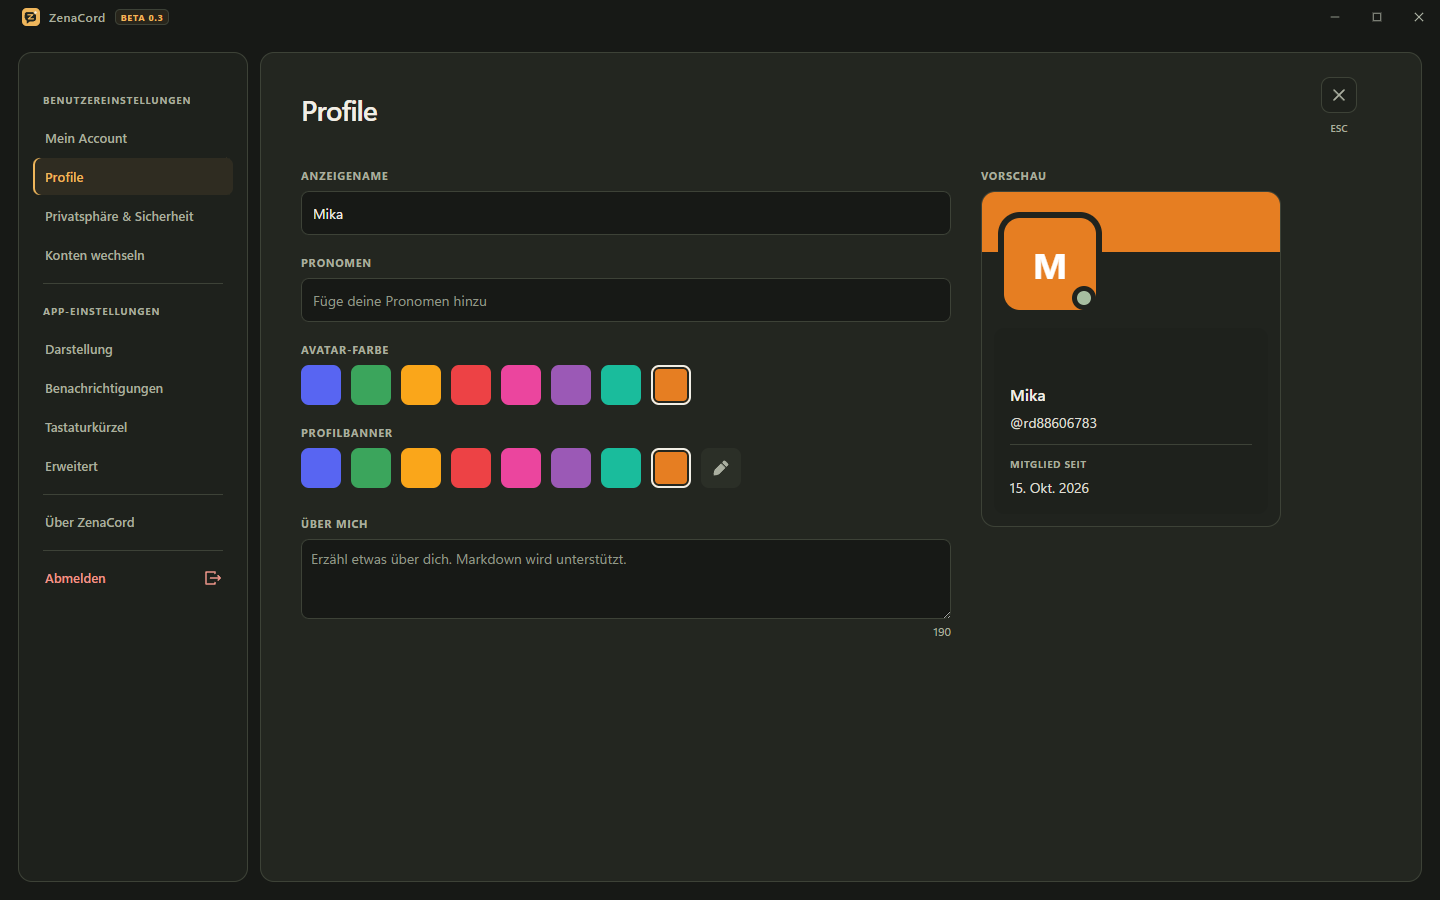Viewport: 1440px width, 900px height.
Task: Open Benachrichtigungen settings
Action: click(133, 388)
